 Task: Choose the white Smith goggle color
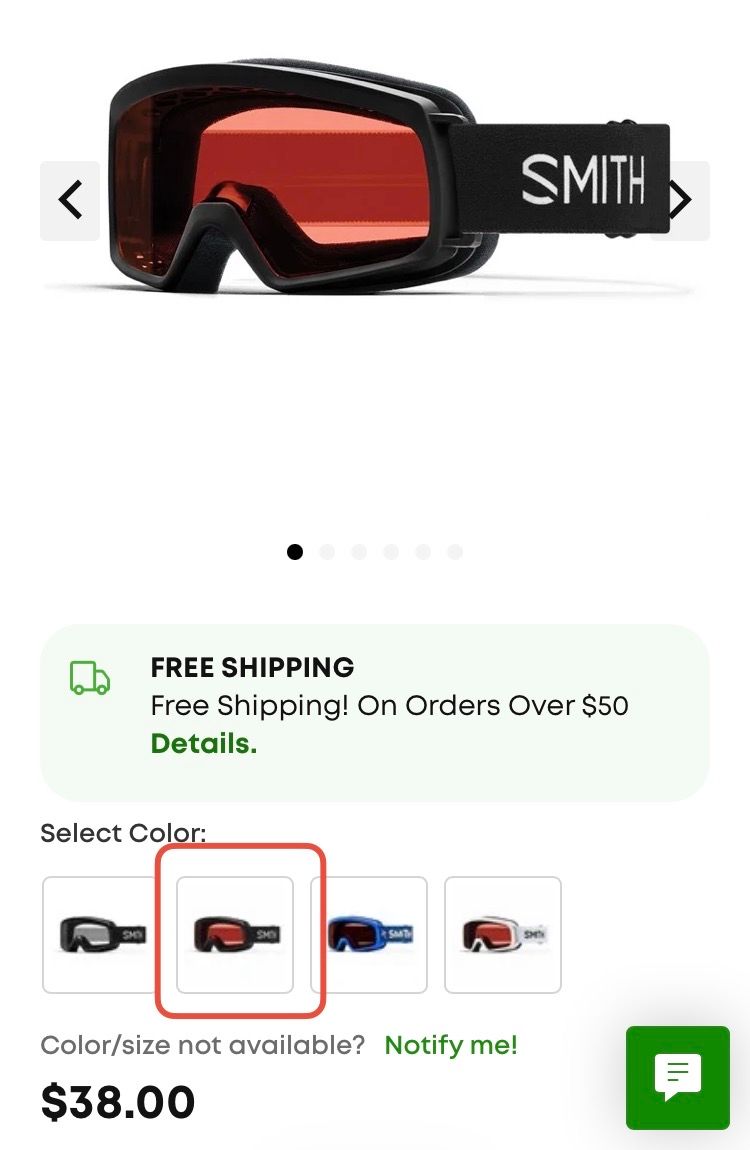503,935
